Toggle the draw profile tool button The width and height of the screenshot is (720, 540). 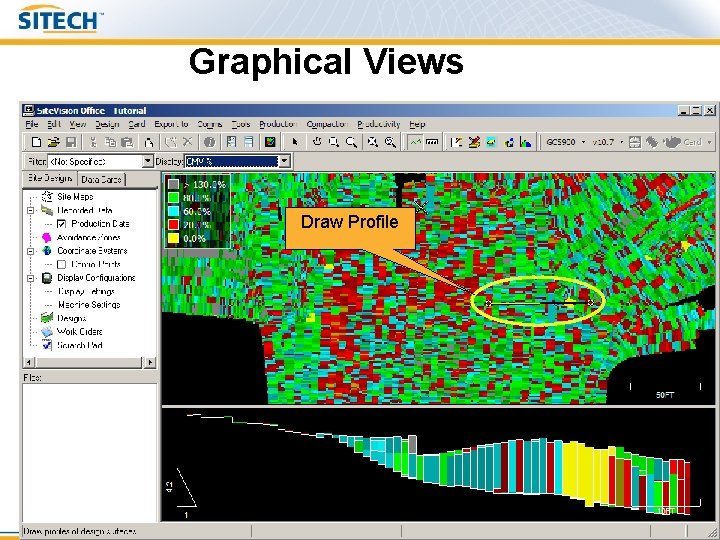point(415,142)
